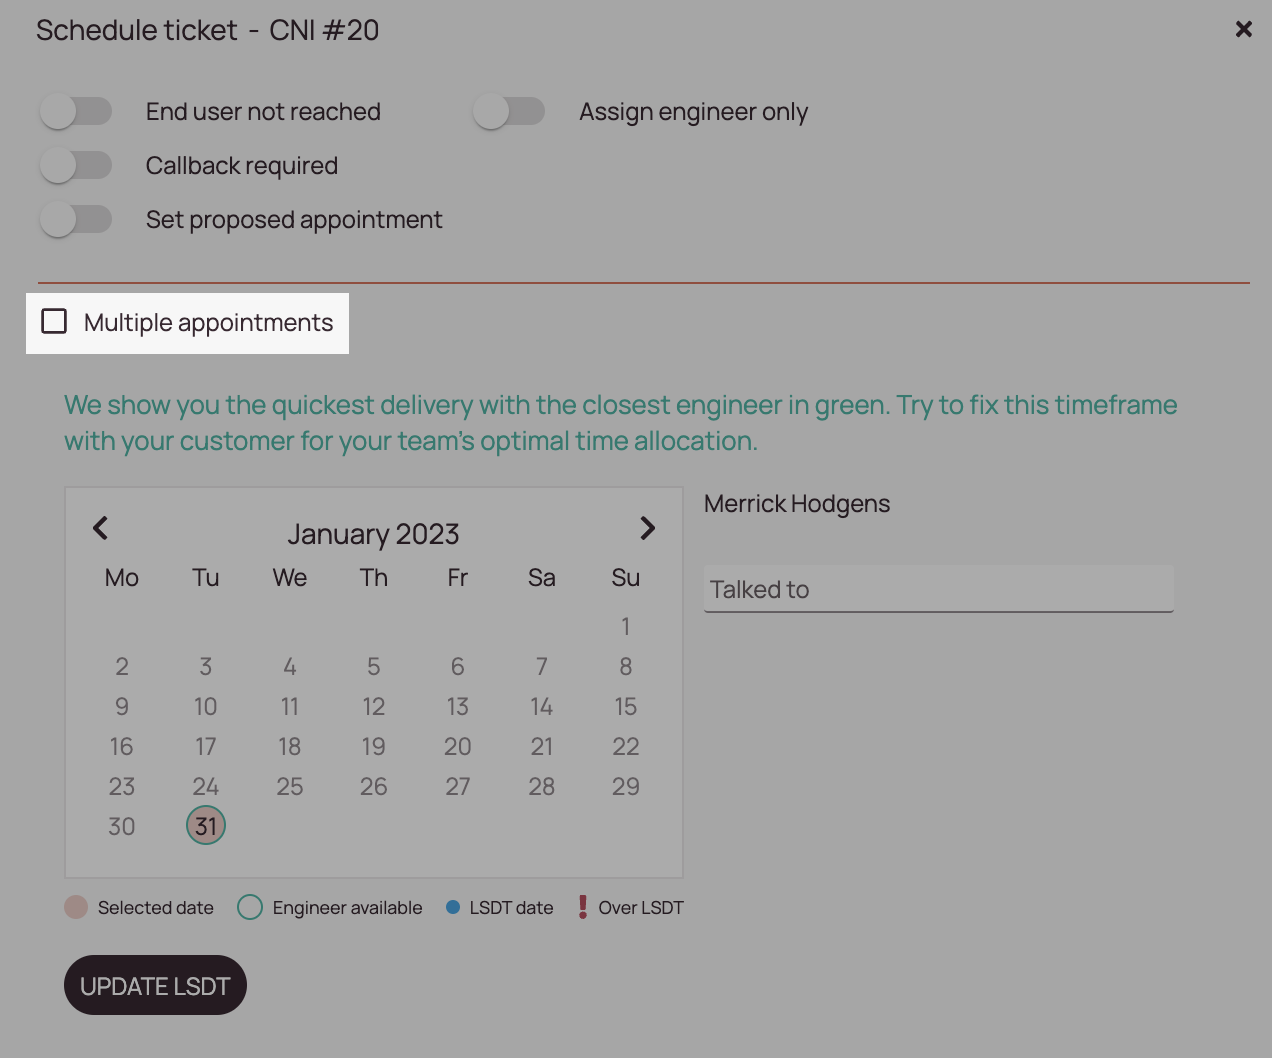Toggle Assign engineer only on
1272x1058 pixels.
510,111
